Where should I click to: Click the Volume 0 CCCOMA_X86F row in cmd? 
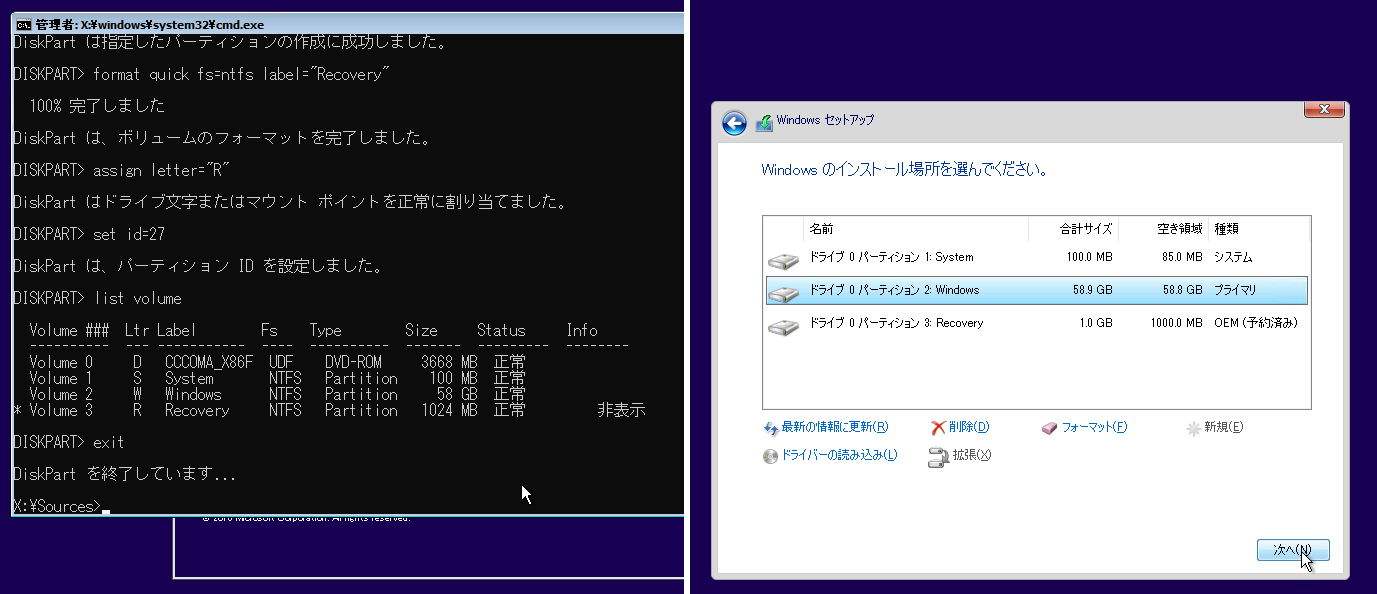277,362
